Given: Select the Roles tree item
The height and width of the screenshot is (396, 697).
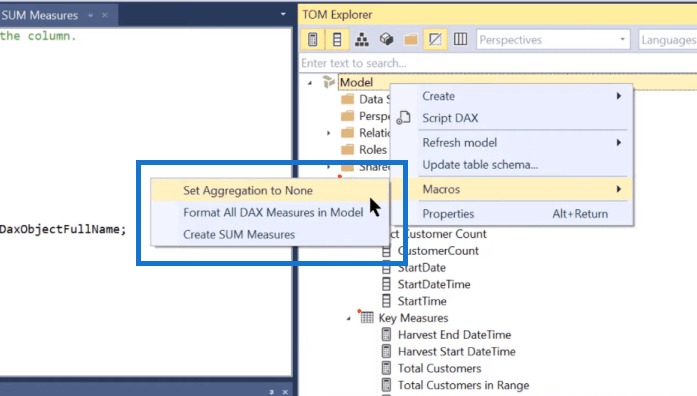Looking at the screenshot, I should (373, 150).
